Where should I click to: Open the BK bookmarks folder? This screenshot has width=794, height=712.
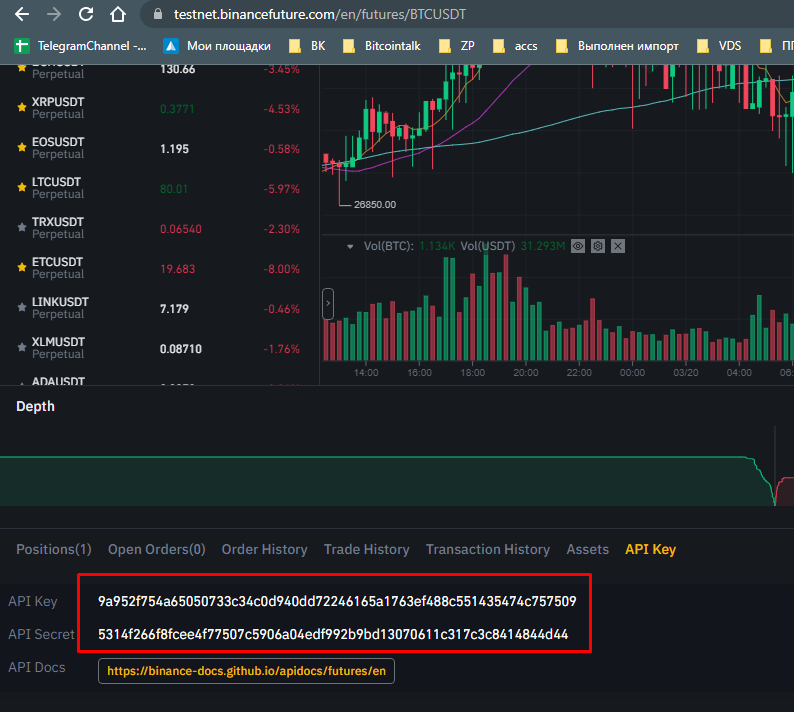(x=307, y=46)
